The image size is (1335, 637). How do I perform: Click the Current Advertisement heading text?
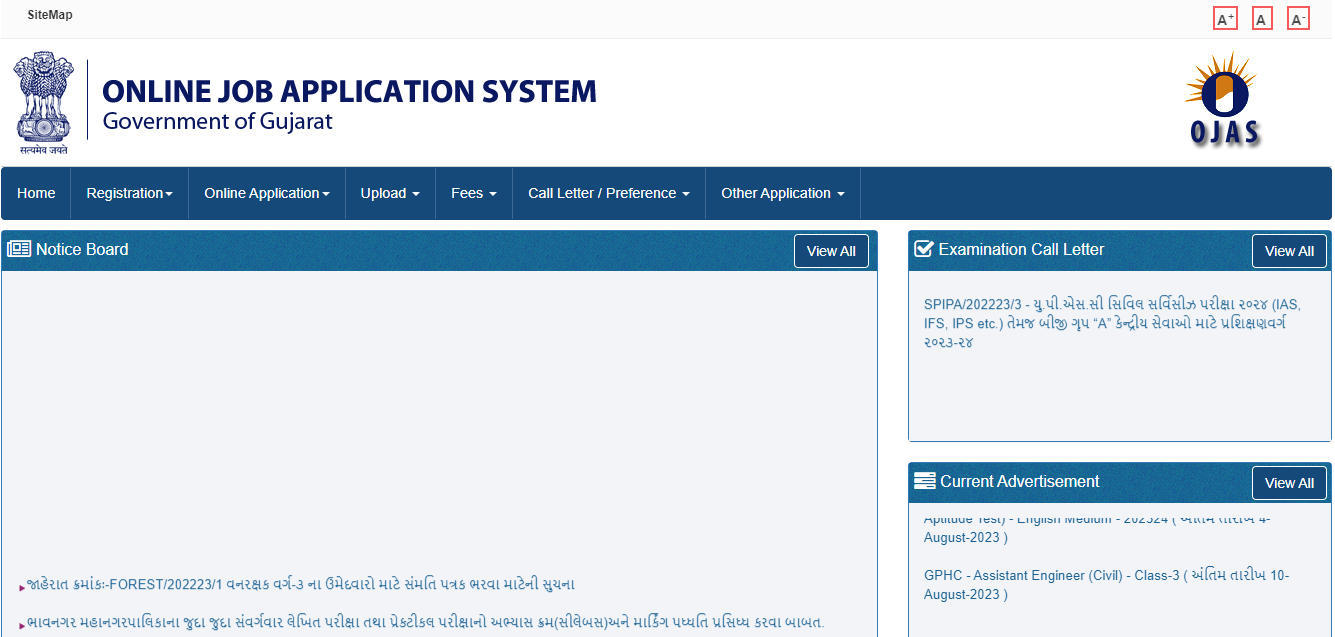1019,481
